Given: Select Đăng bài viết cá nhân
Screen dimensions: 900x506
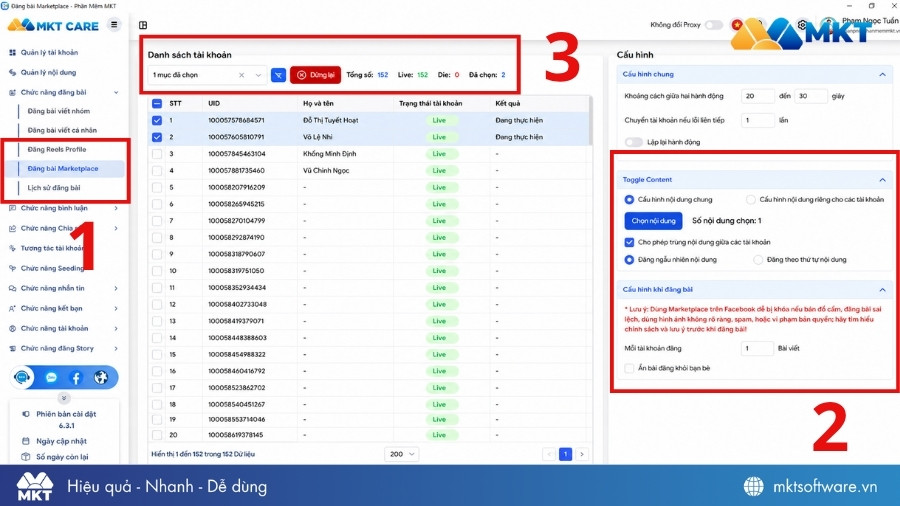Looking at the screenshot, I should click(62, 130).
